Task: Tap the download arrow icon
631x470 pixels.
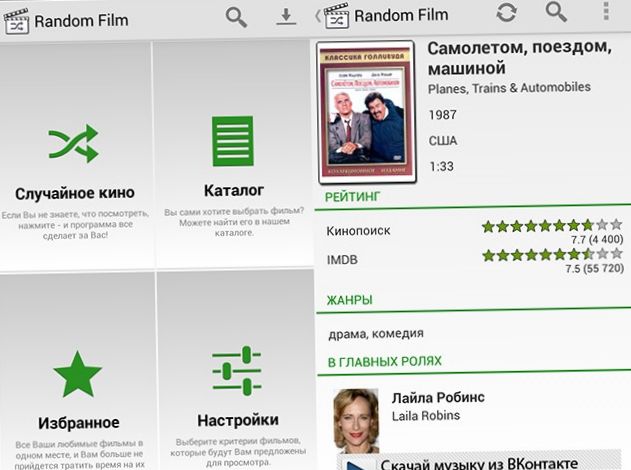Action: point(286,18)
